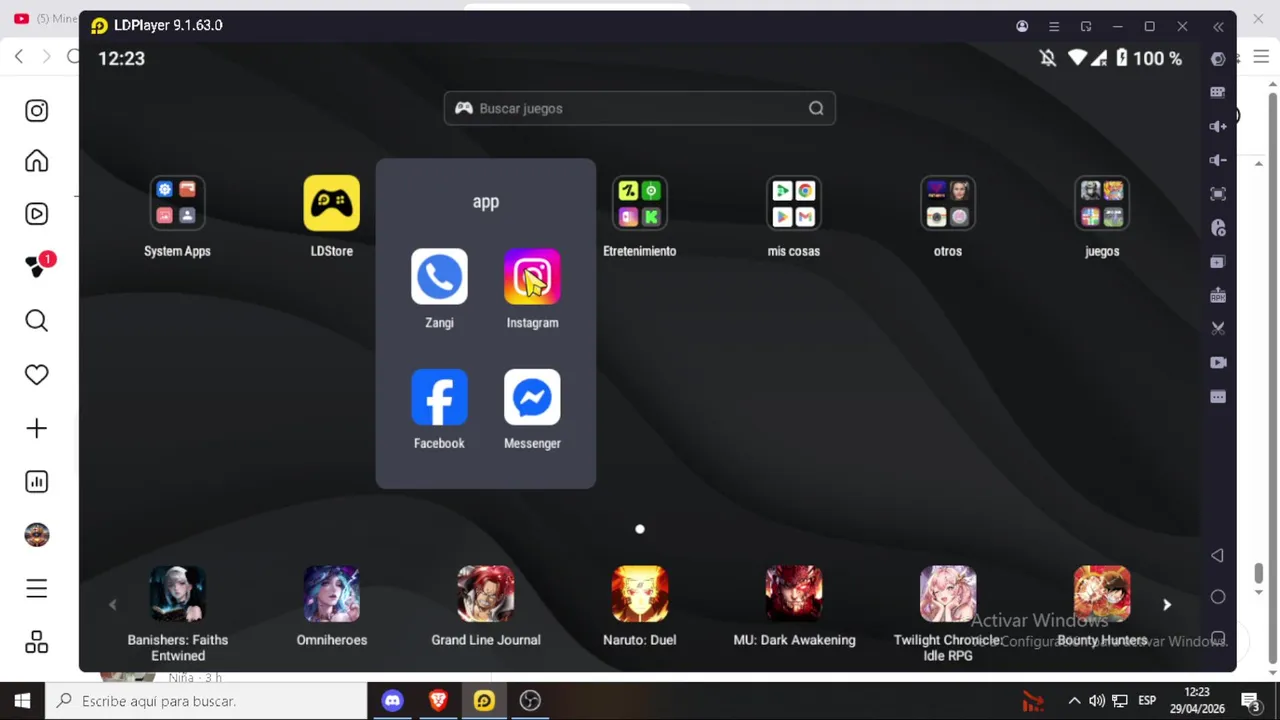
Task: Click the Android silent notifications bell
Action: 1048,58
